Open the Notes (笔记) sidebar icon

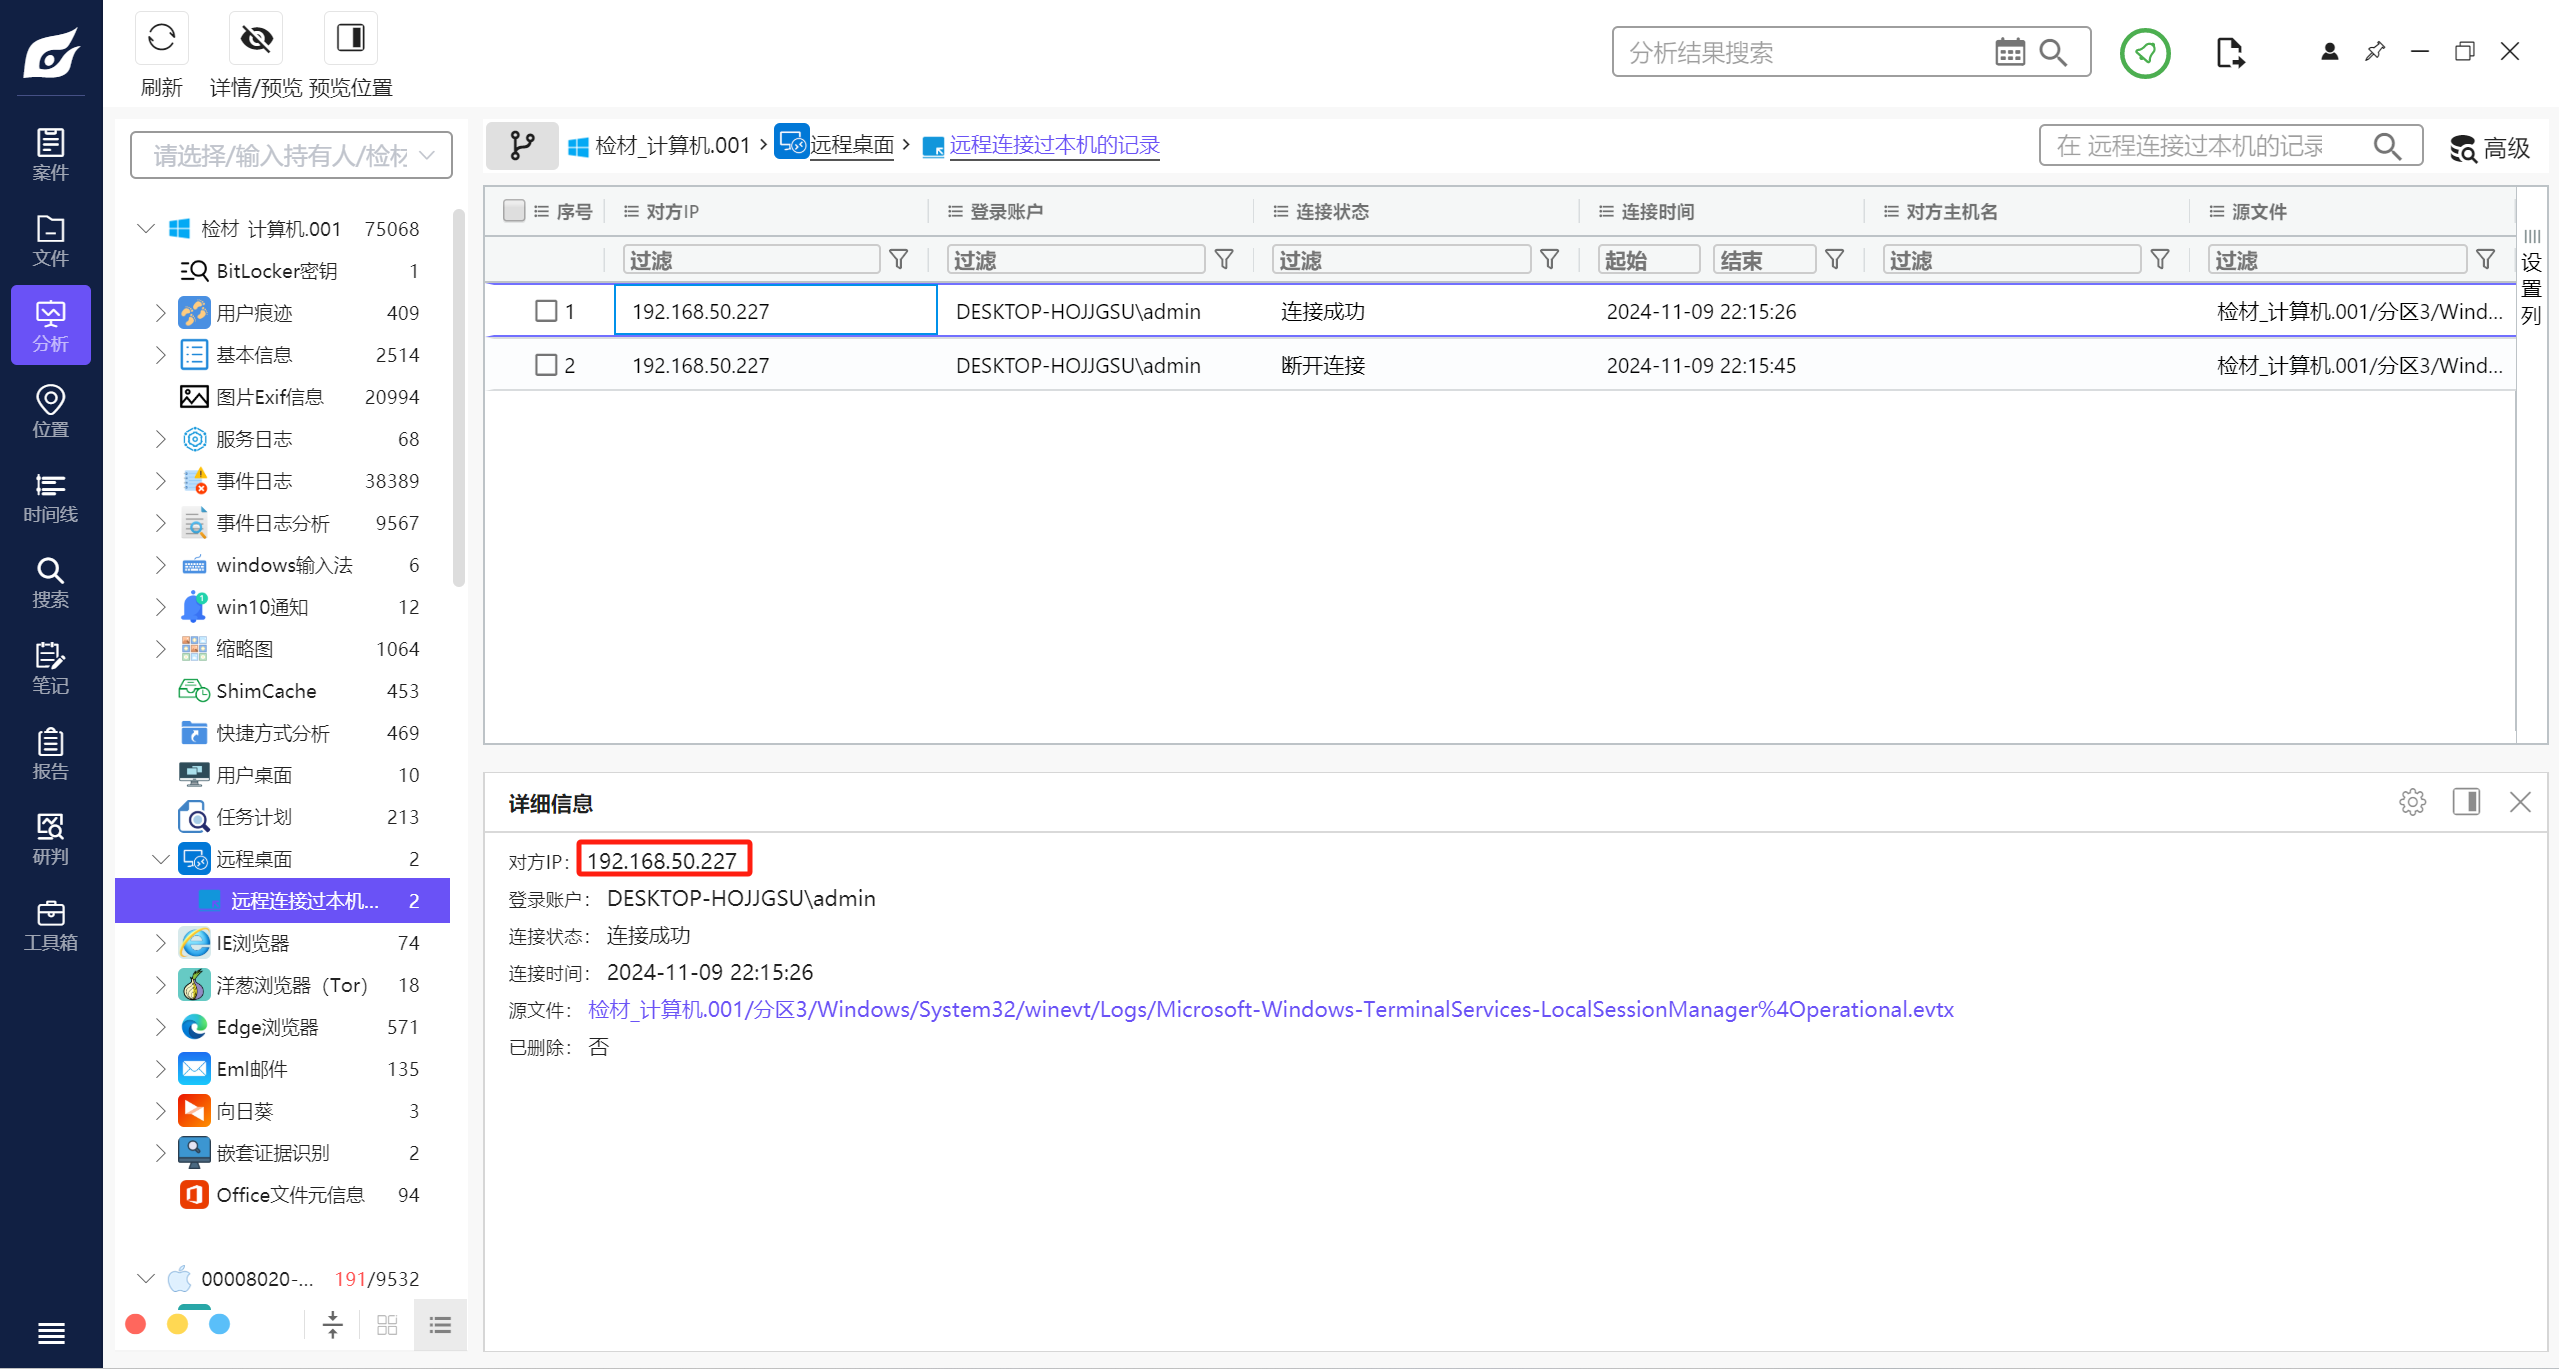click(x=50, y=668)
